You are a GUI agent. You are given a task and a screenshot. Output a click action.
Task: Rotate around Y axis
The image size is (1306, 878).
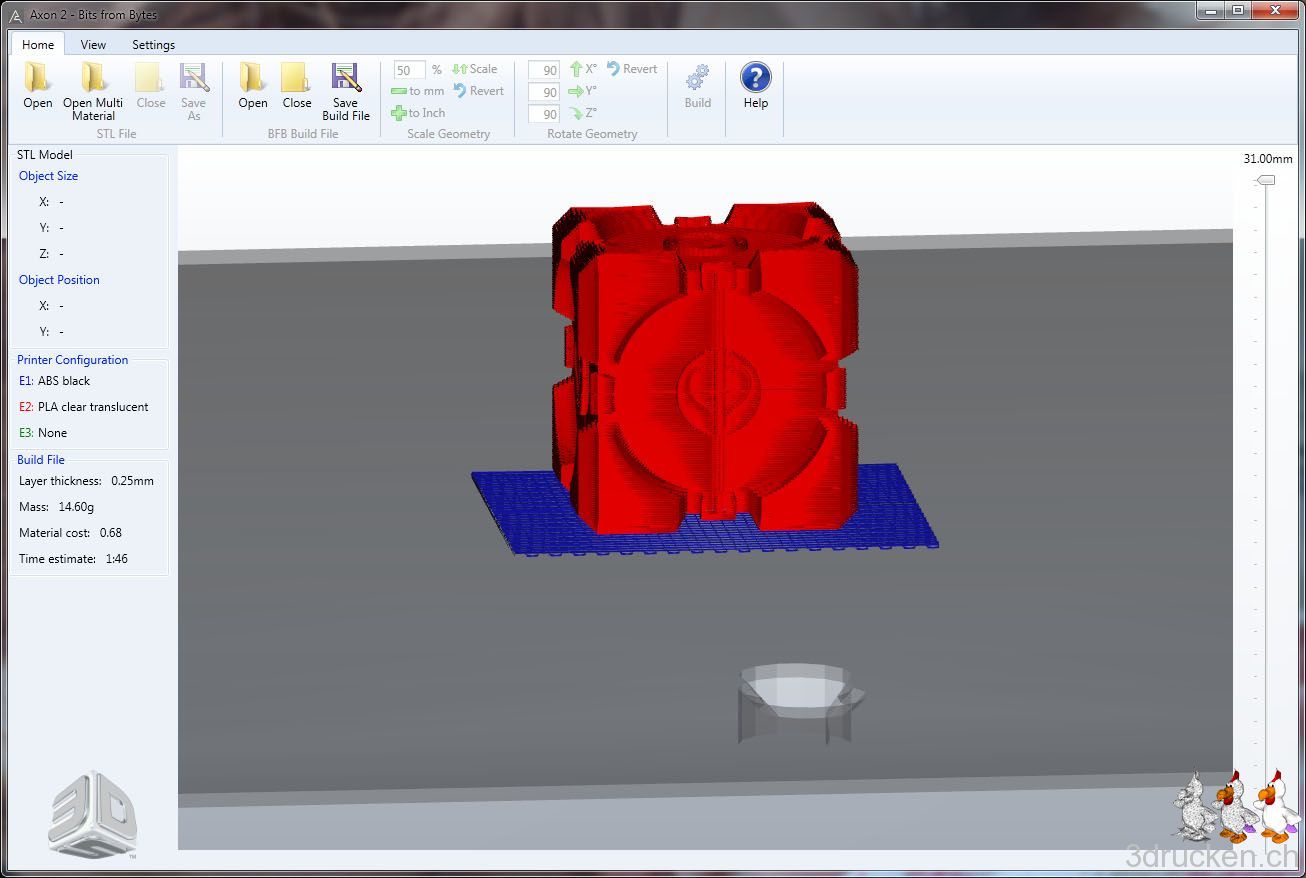click(583, 91)
